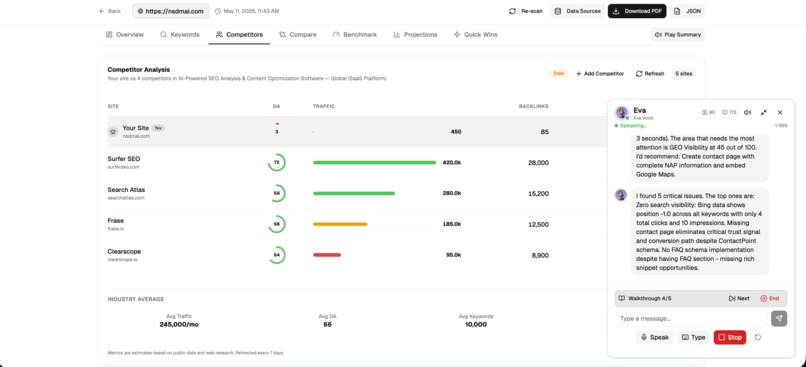View the Projections tab
806x367 pixels.
tap(415, 34)
